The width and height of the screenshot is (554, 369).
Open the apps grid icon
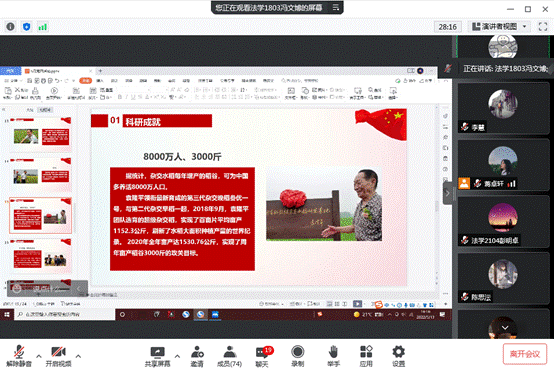tap(366, 356)
